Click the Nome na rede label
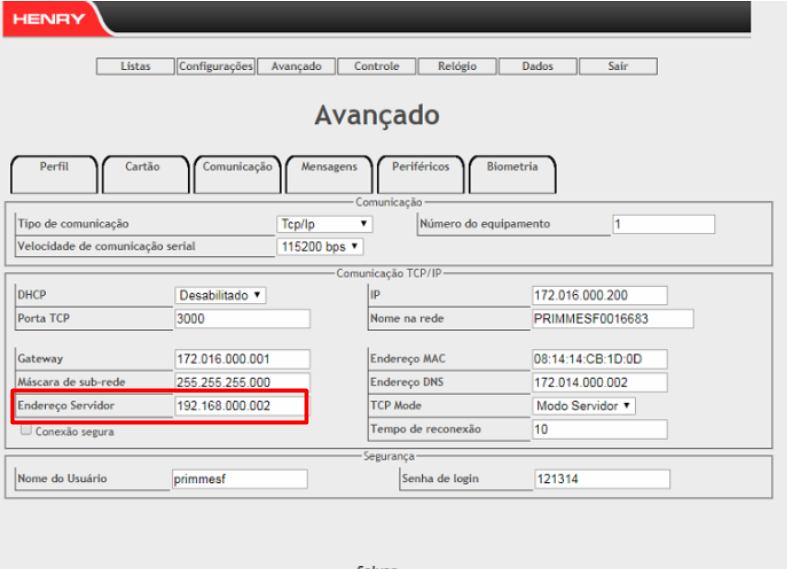This screenshot has width=787, height=569. (407, 319)
